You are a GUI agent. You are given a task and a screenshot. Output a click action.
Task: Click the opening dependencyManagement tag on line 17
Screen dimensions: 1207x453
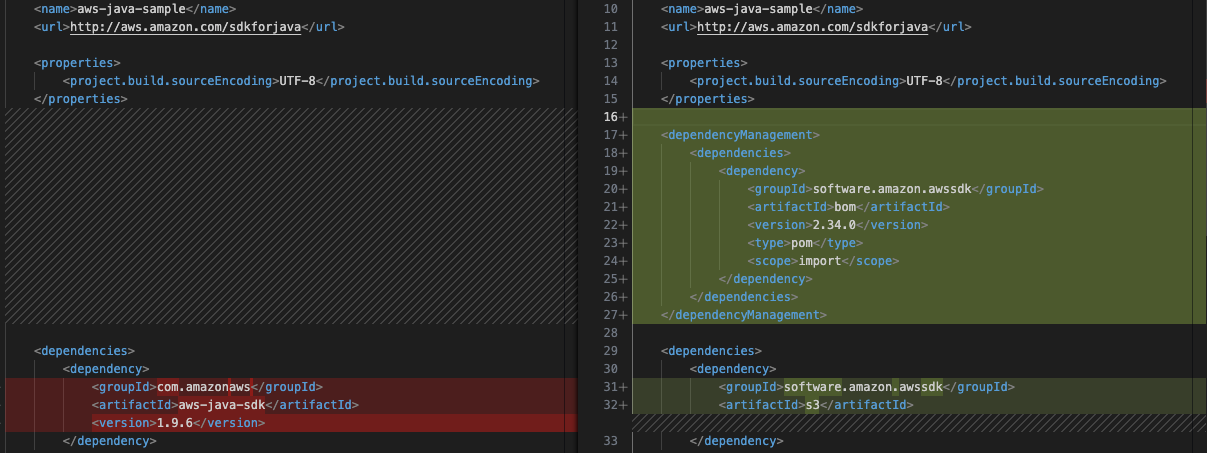741,135
